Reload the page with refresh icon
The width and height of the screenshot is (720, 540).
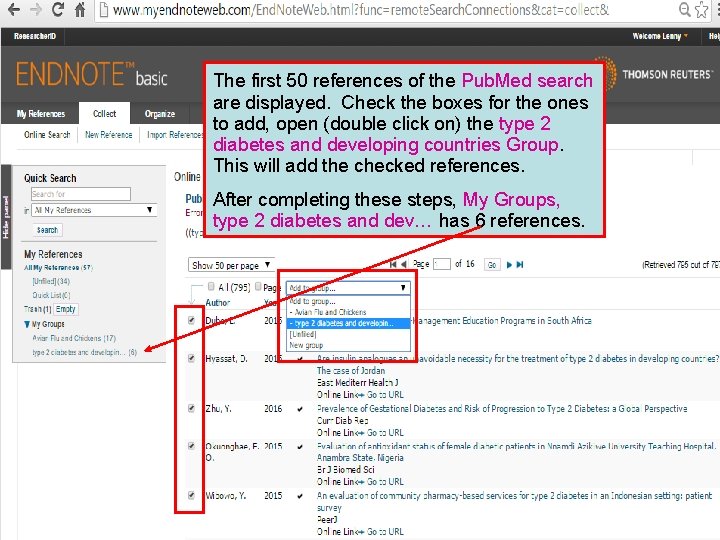click(57, 9)
